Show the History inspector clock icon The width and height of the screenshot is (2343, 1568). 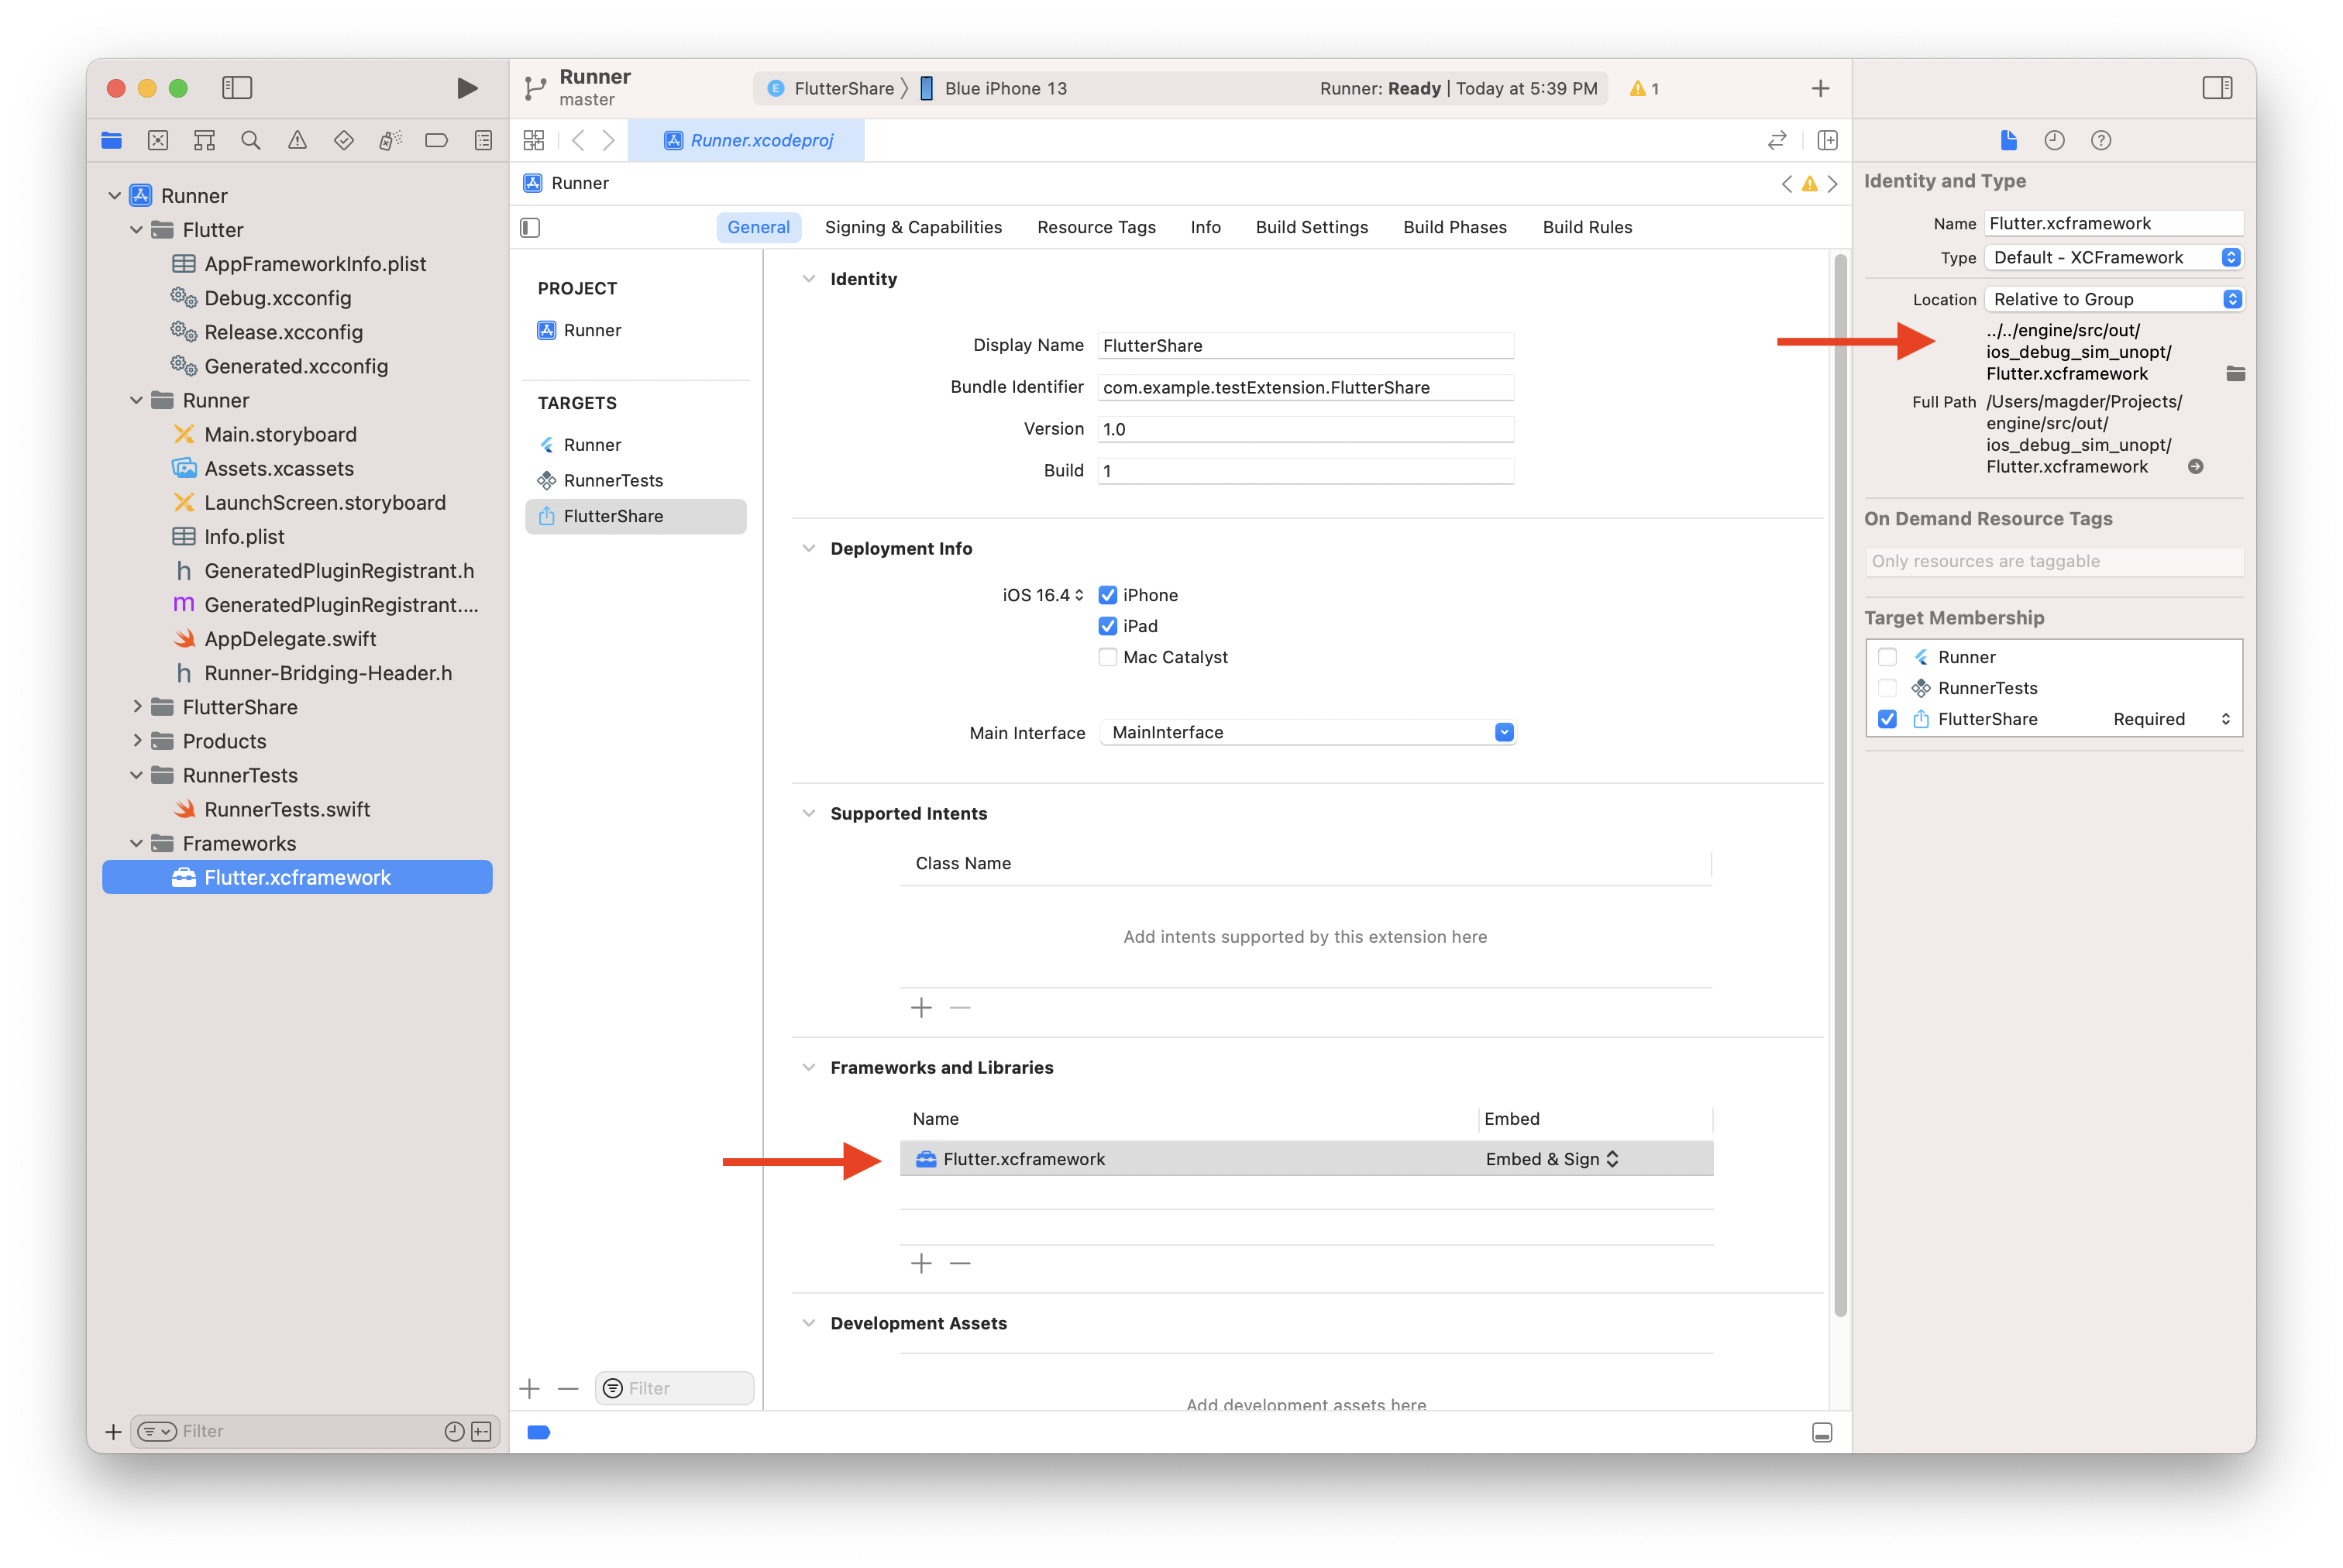coord(2054,141)
